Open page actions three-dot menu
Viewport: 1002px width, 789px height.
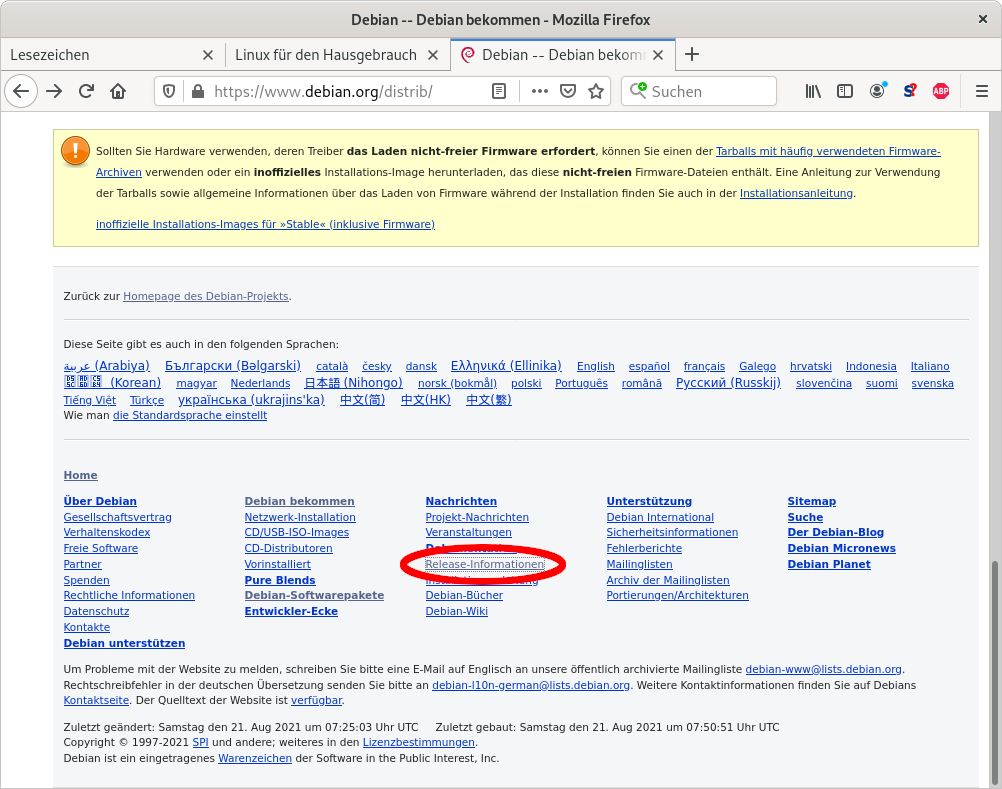(x=540, y=91)
